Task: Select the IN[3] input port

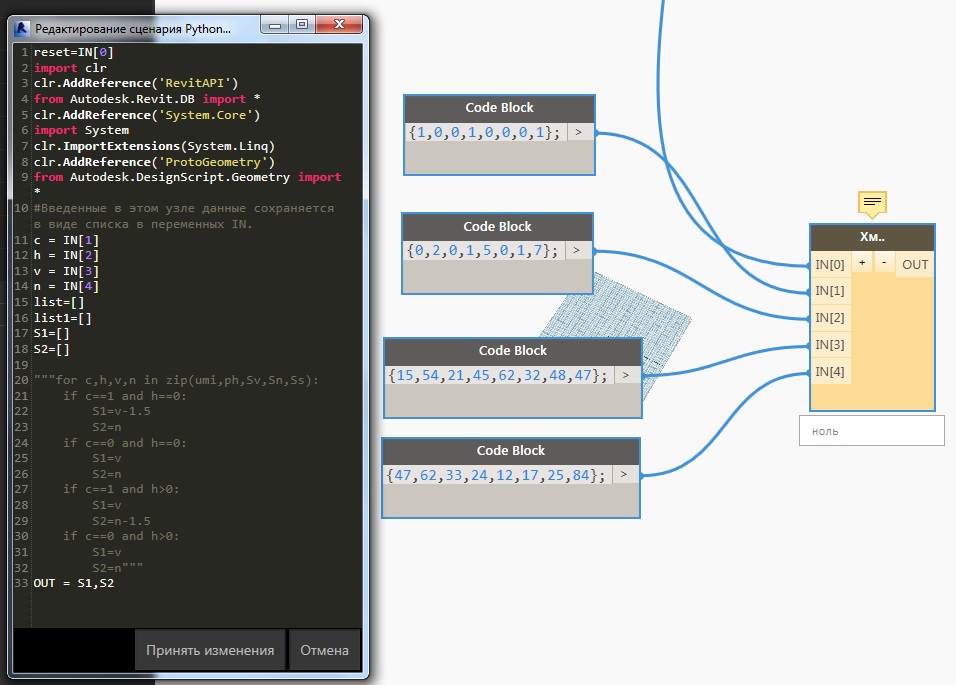Action: click(x=830, y=345)
